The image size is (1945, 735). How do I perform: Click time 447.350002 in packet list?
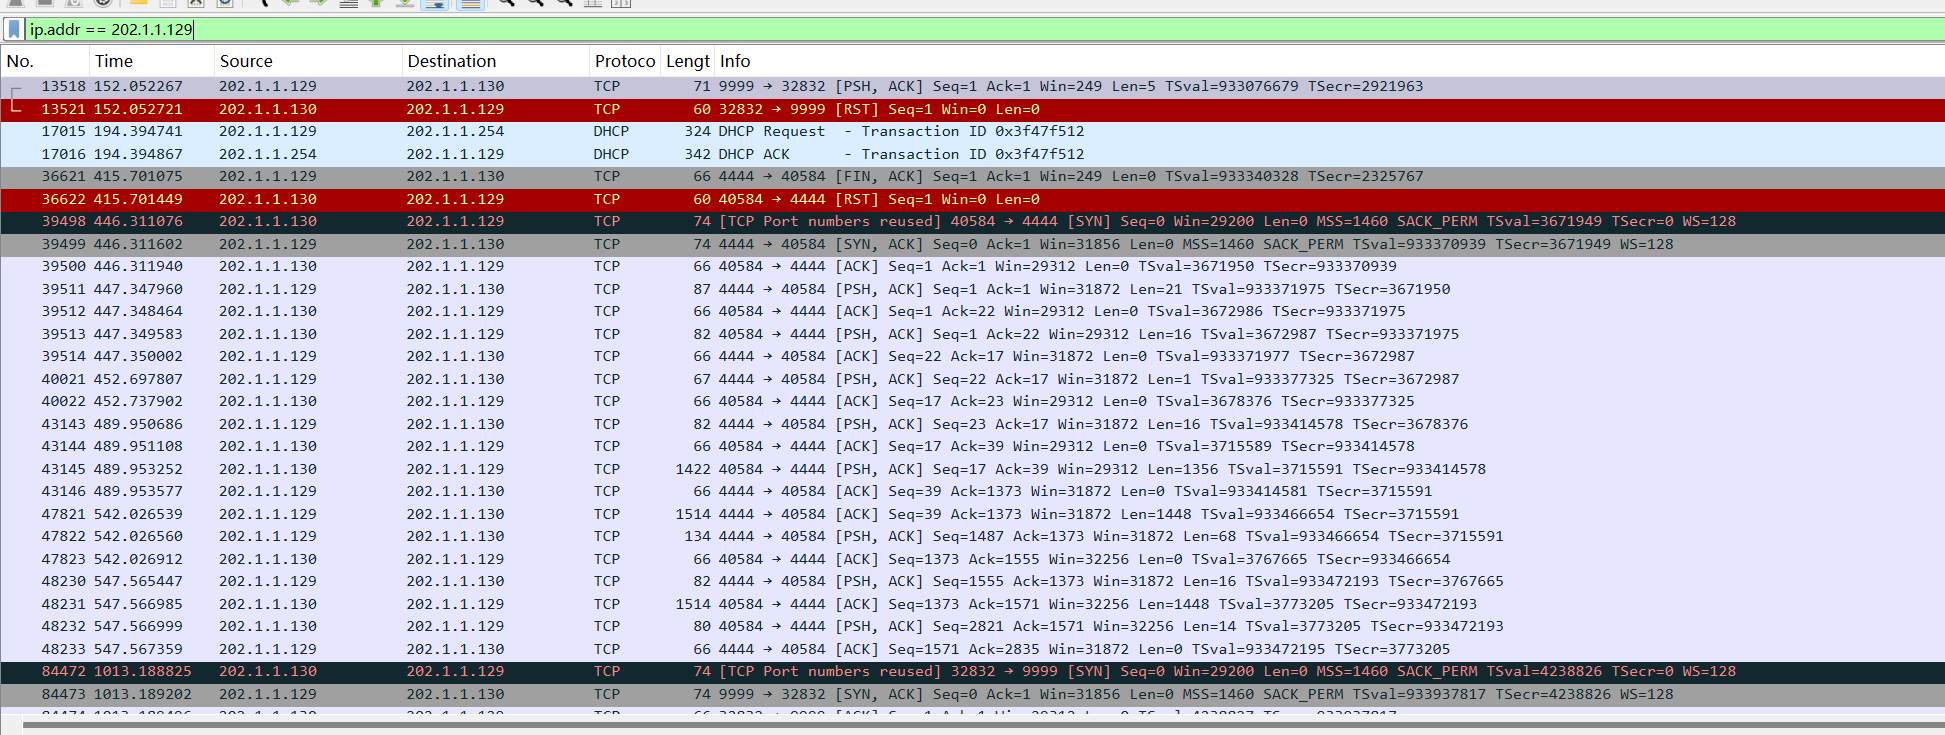(138, 356)
